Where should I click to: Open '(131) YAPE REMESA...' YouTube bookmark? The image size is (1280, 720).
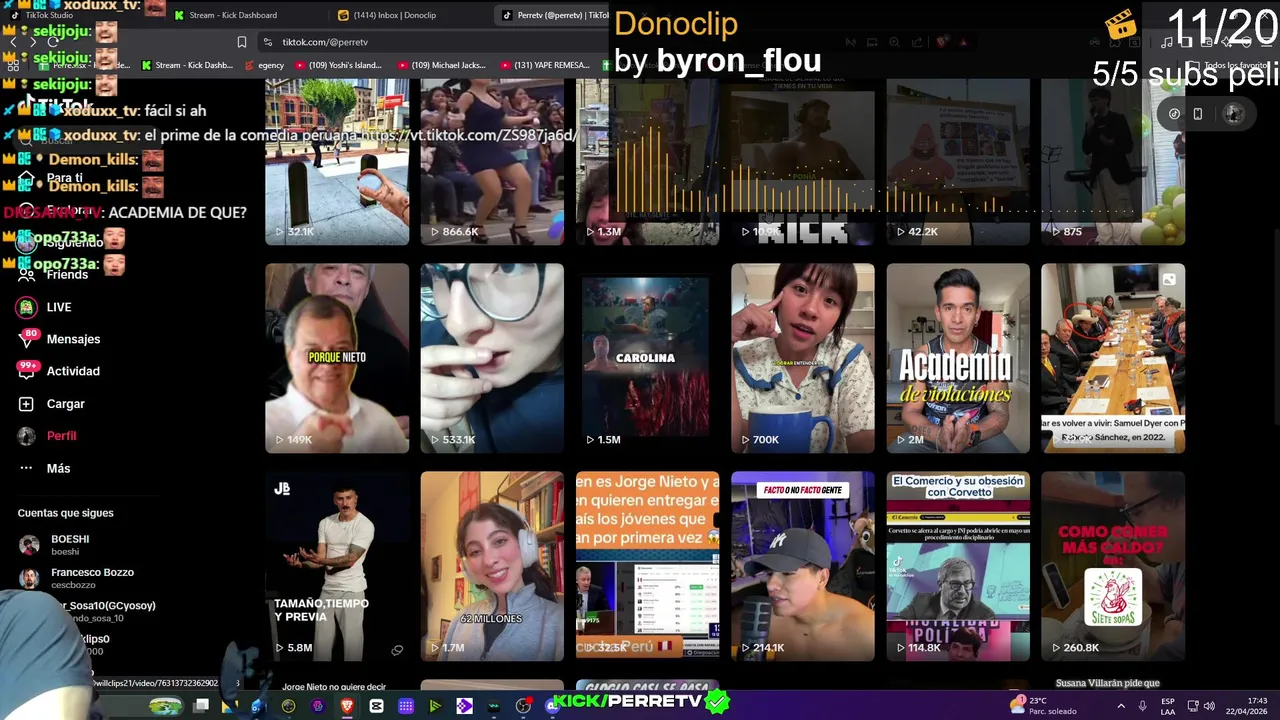546,65
